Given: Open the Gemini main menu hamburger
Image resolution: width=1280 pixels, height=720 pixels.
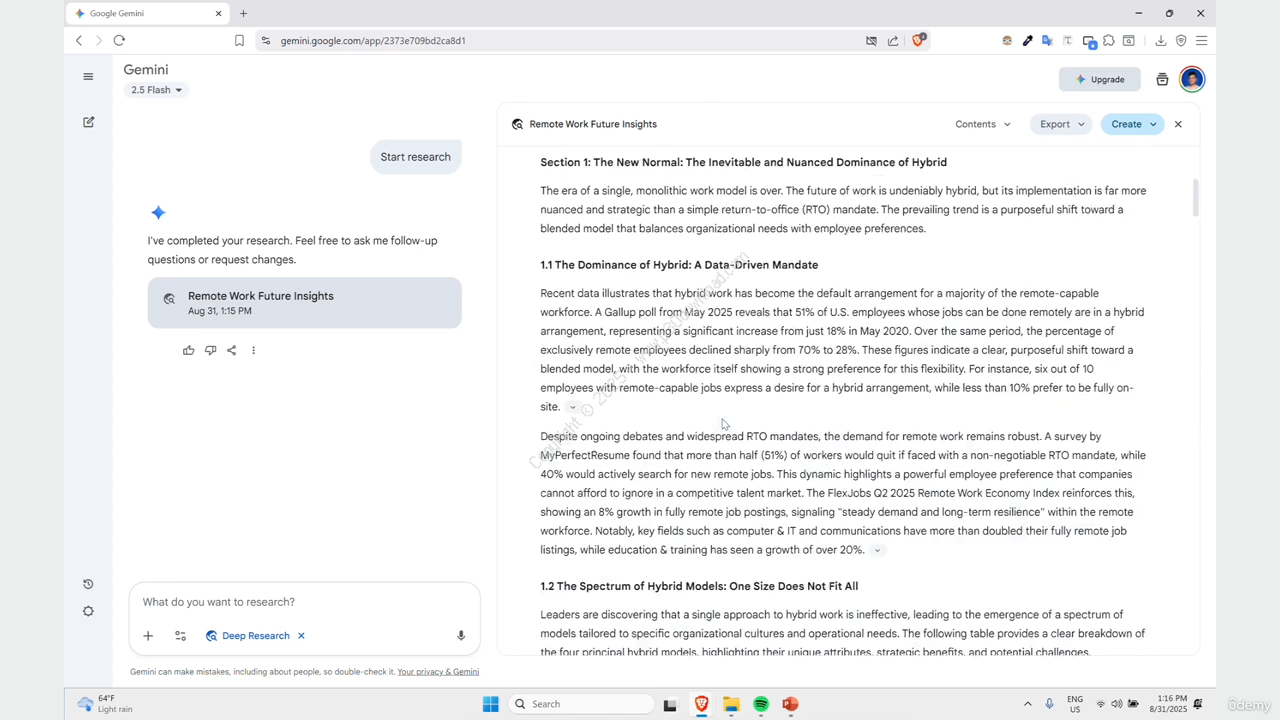Looking at the screenshot, I should [88, 77].
